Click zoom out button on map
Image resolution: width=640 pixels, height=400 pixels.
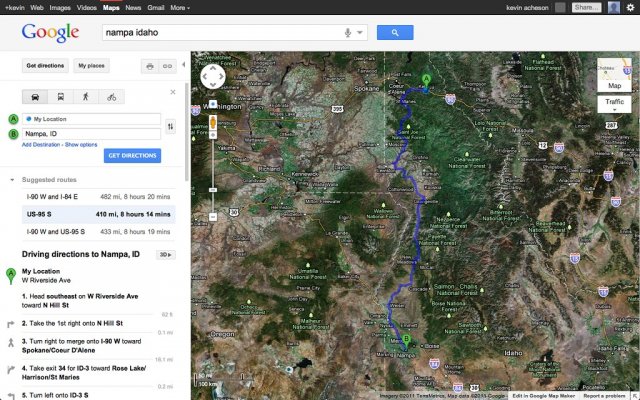click(x=213, y=217)
